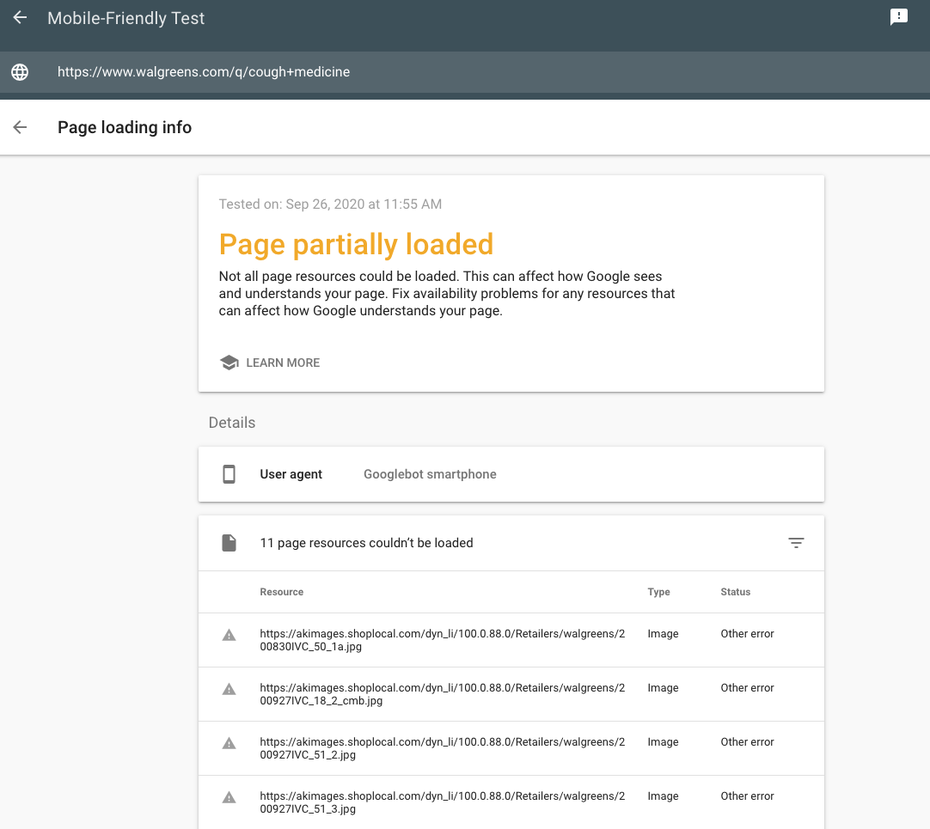Click the globe icon beside the URL

tap(20, 72)
